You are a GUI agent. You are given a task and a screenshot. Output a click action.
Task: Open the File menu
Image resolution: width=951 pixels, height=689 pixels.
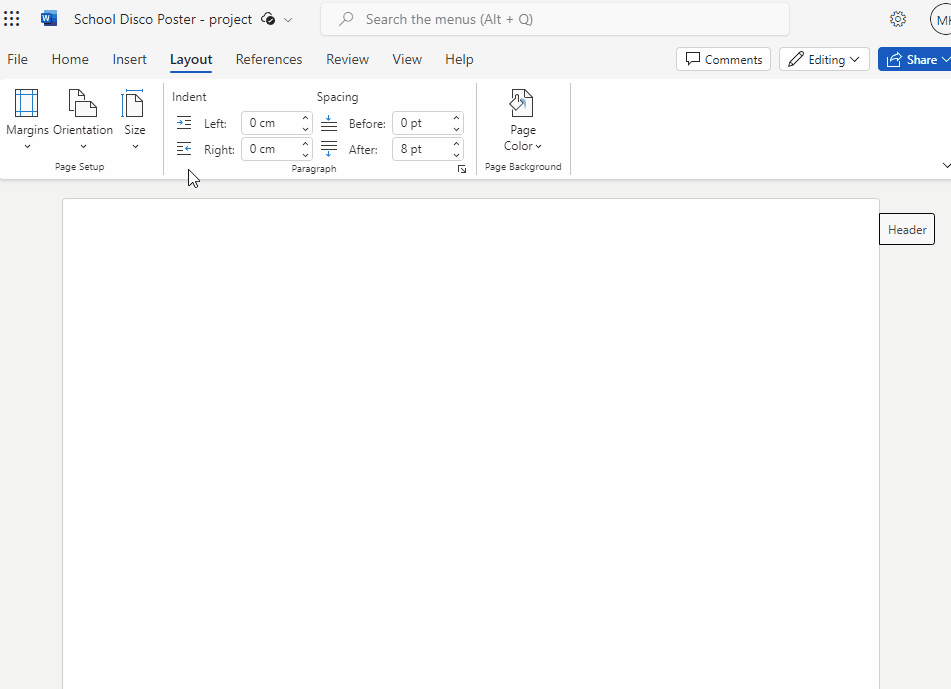(x=18, y=59)
